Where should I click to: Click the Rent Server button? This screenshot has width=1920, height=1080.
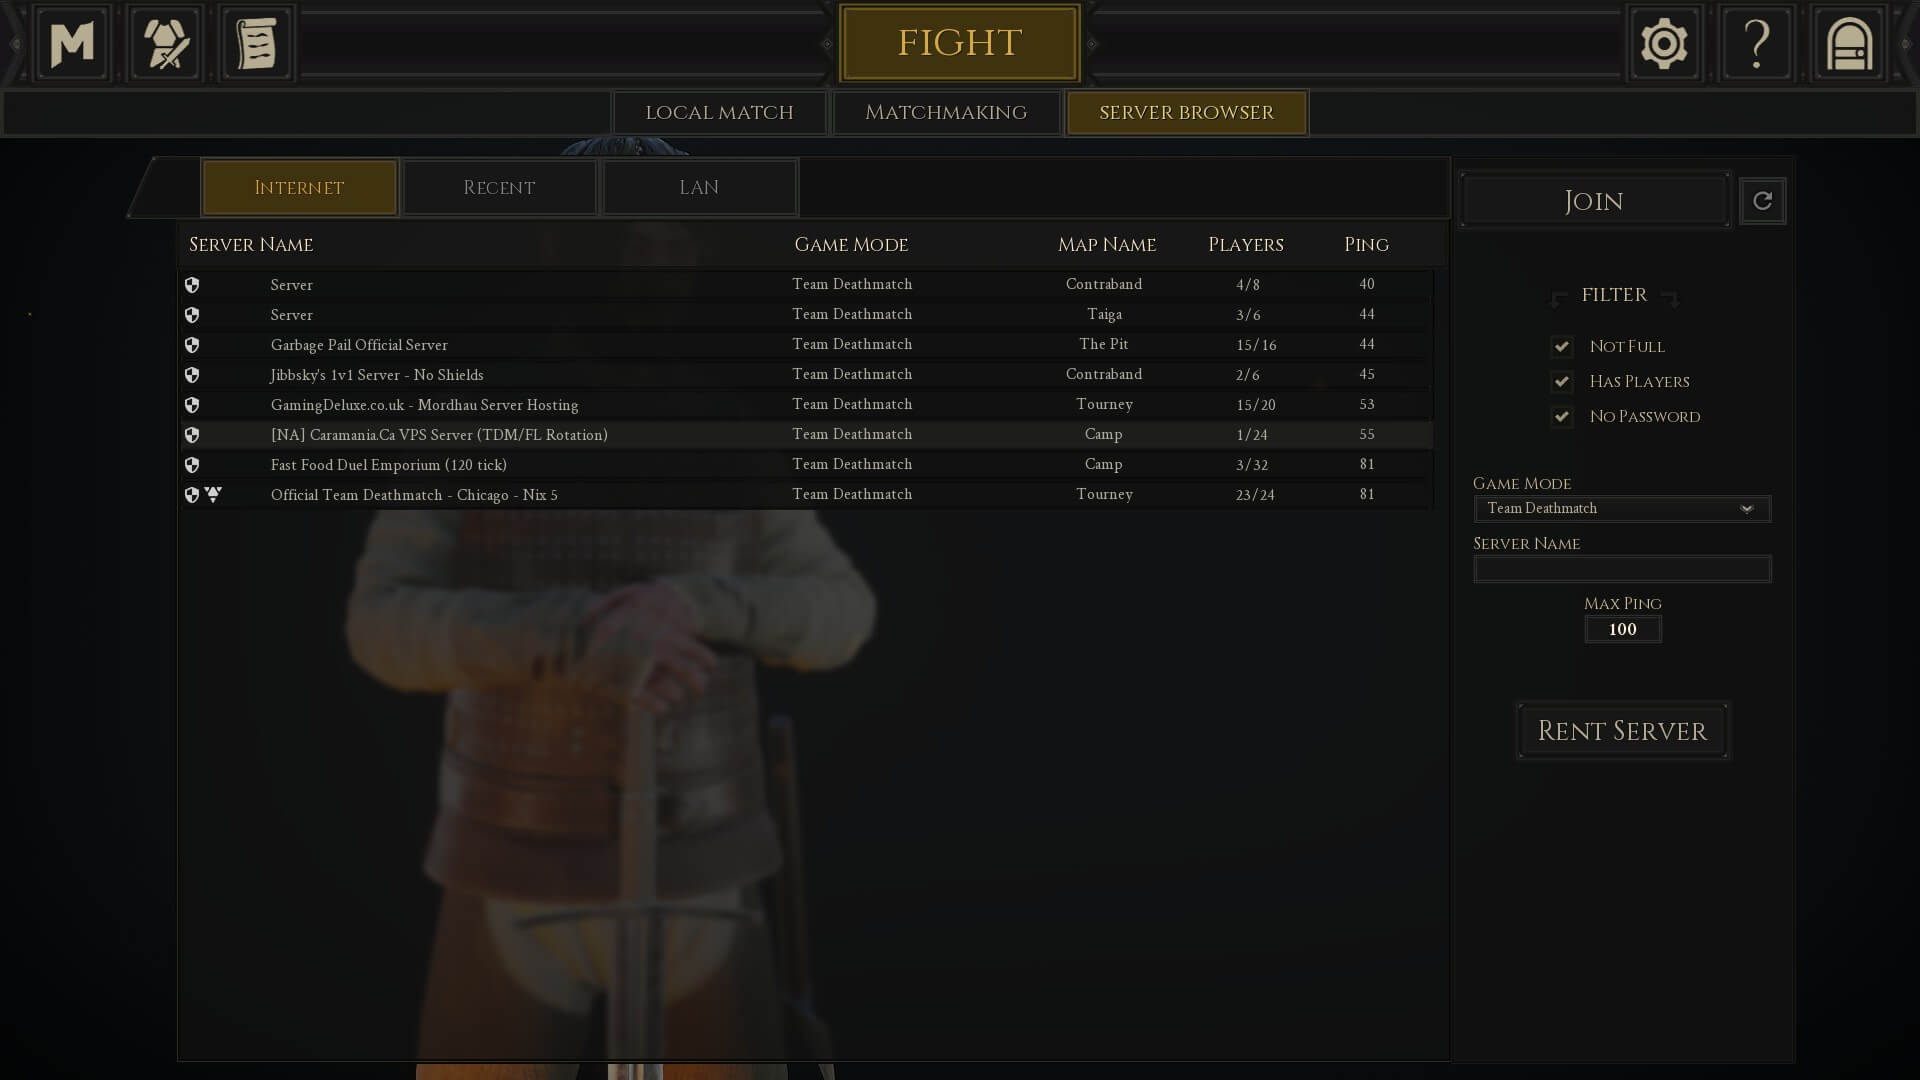pos(1622,731)
